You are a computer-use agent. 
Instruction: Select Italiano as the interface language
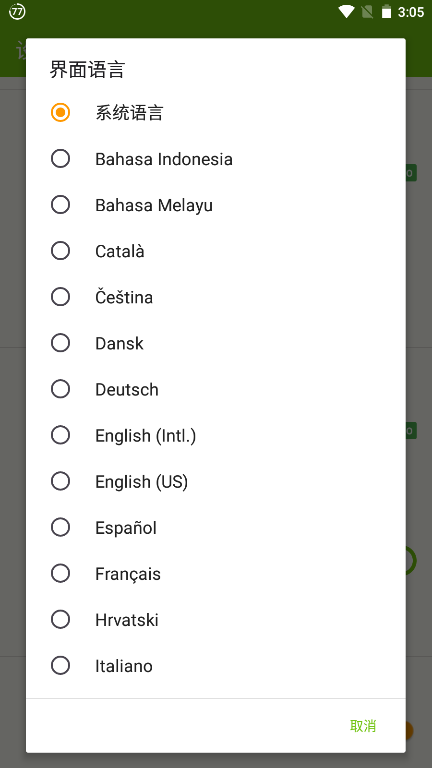(x=216, y=666)
